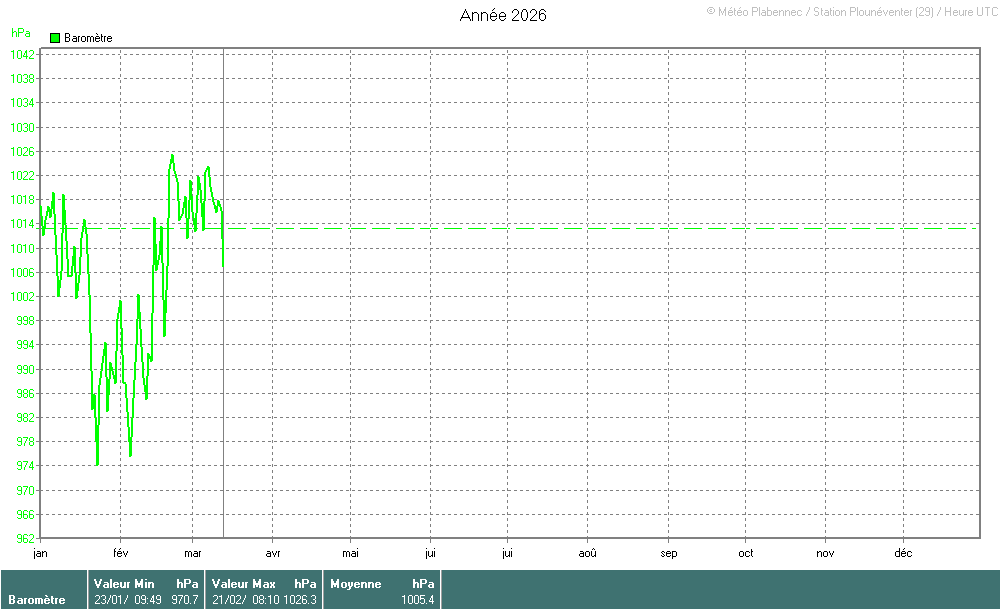1000x609 pixels.
Task: Select the fév month label
Action: [121, 552]
